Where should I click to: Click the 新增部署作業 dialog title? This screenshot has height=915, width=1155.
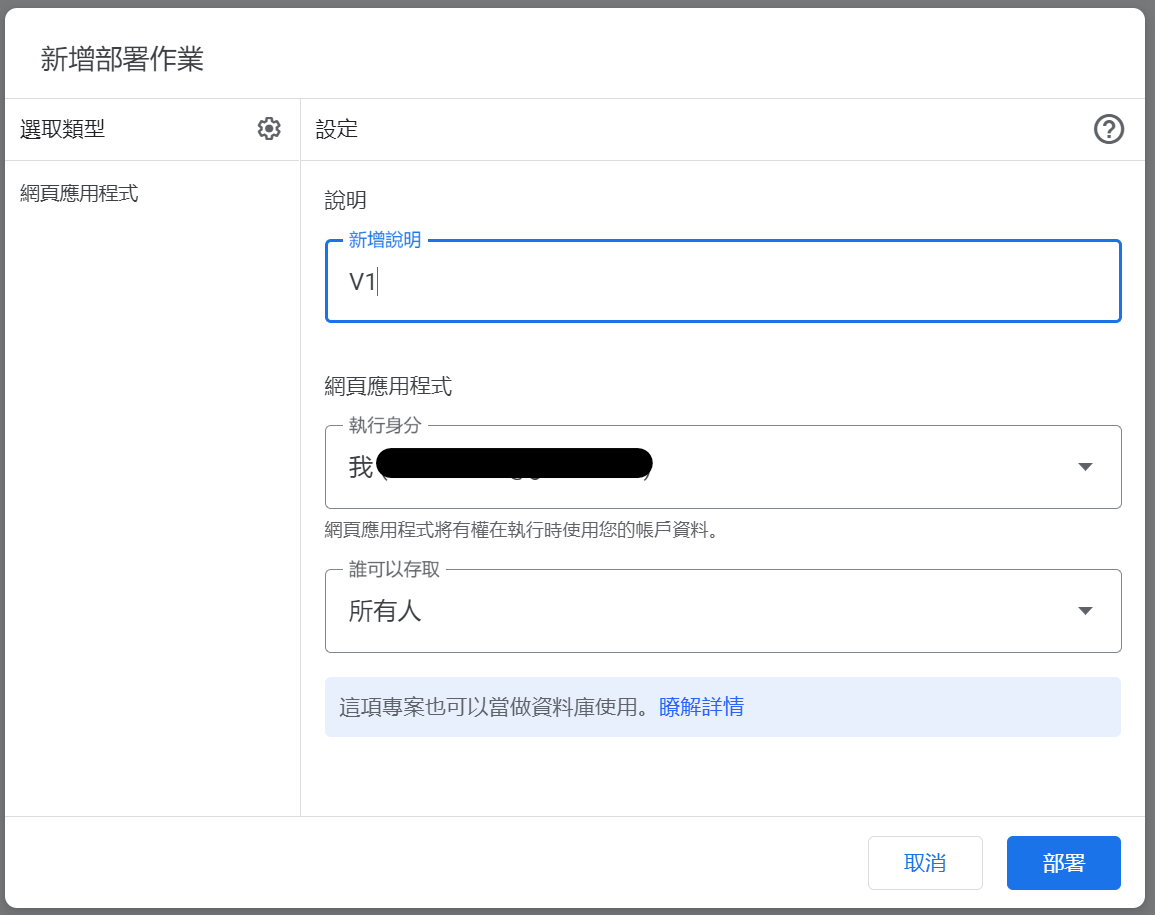(x=122, y=59)
